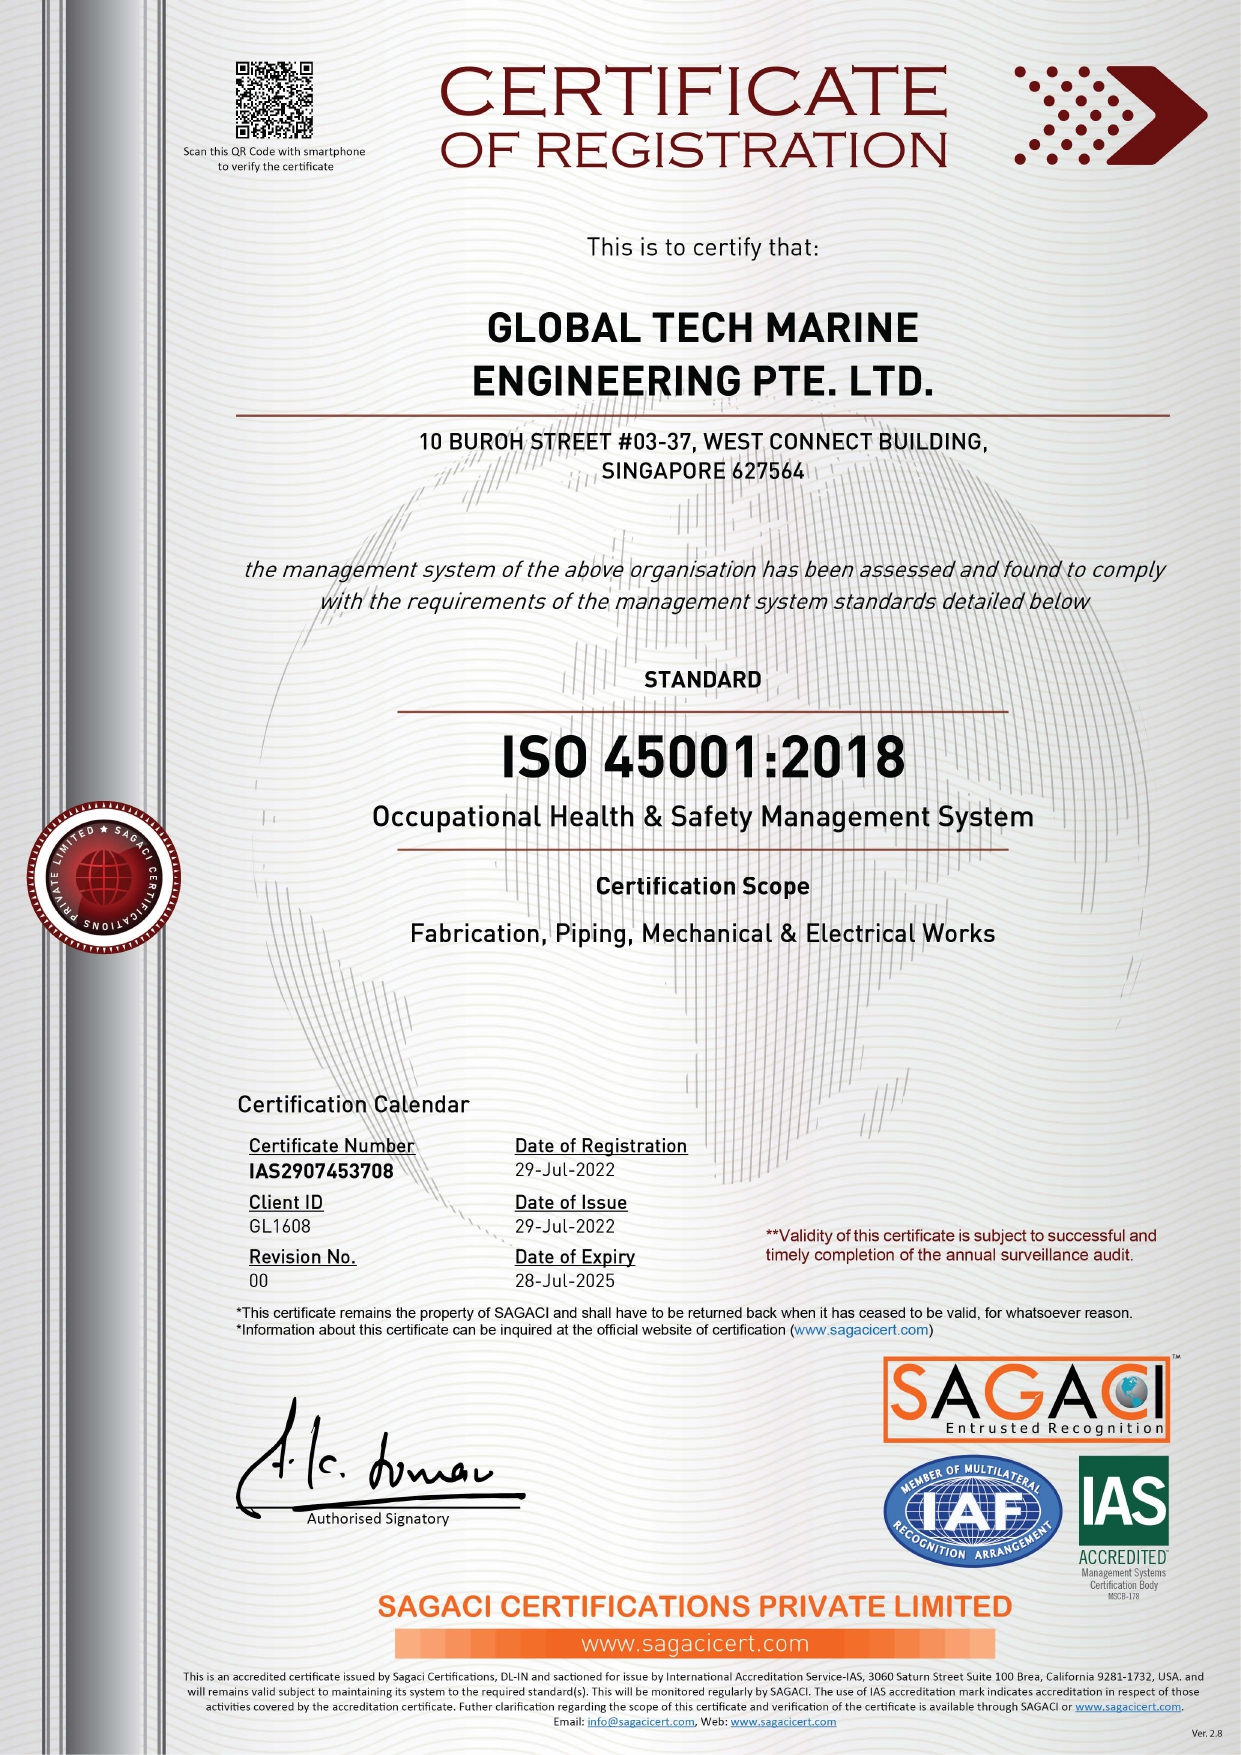This screenshot has height=1755, width=1241.
Task: Click the 'STANDARD' heading
Action: (x=703, y=680)
